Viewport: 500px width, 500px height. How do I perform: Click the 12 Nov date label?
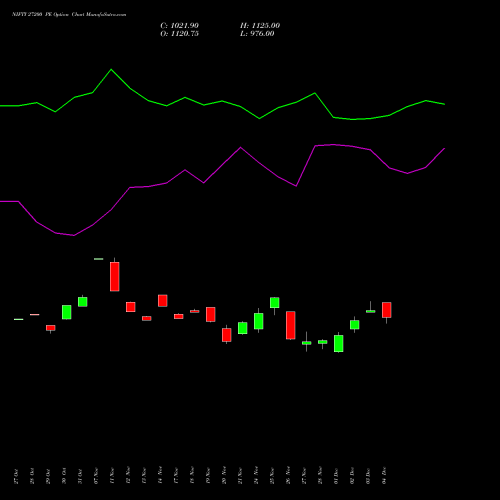tap(128, 476)
